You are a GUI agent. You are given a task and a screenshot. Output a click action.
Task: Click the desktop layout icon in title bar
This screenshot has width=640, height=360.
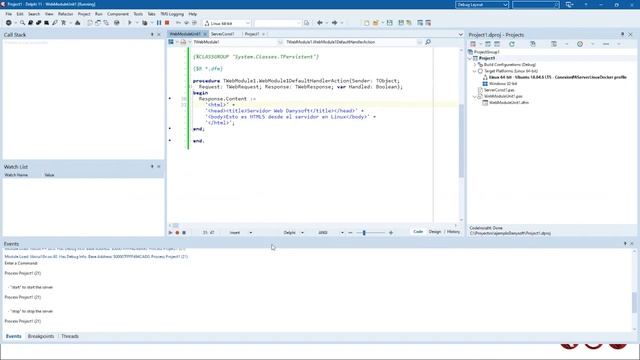pos(569,4)
